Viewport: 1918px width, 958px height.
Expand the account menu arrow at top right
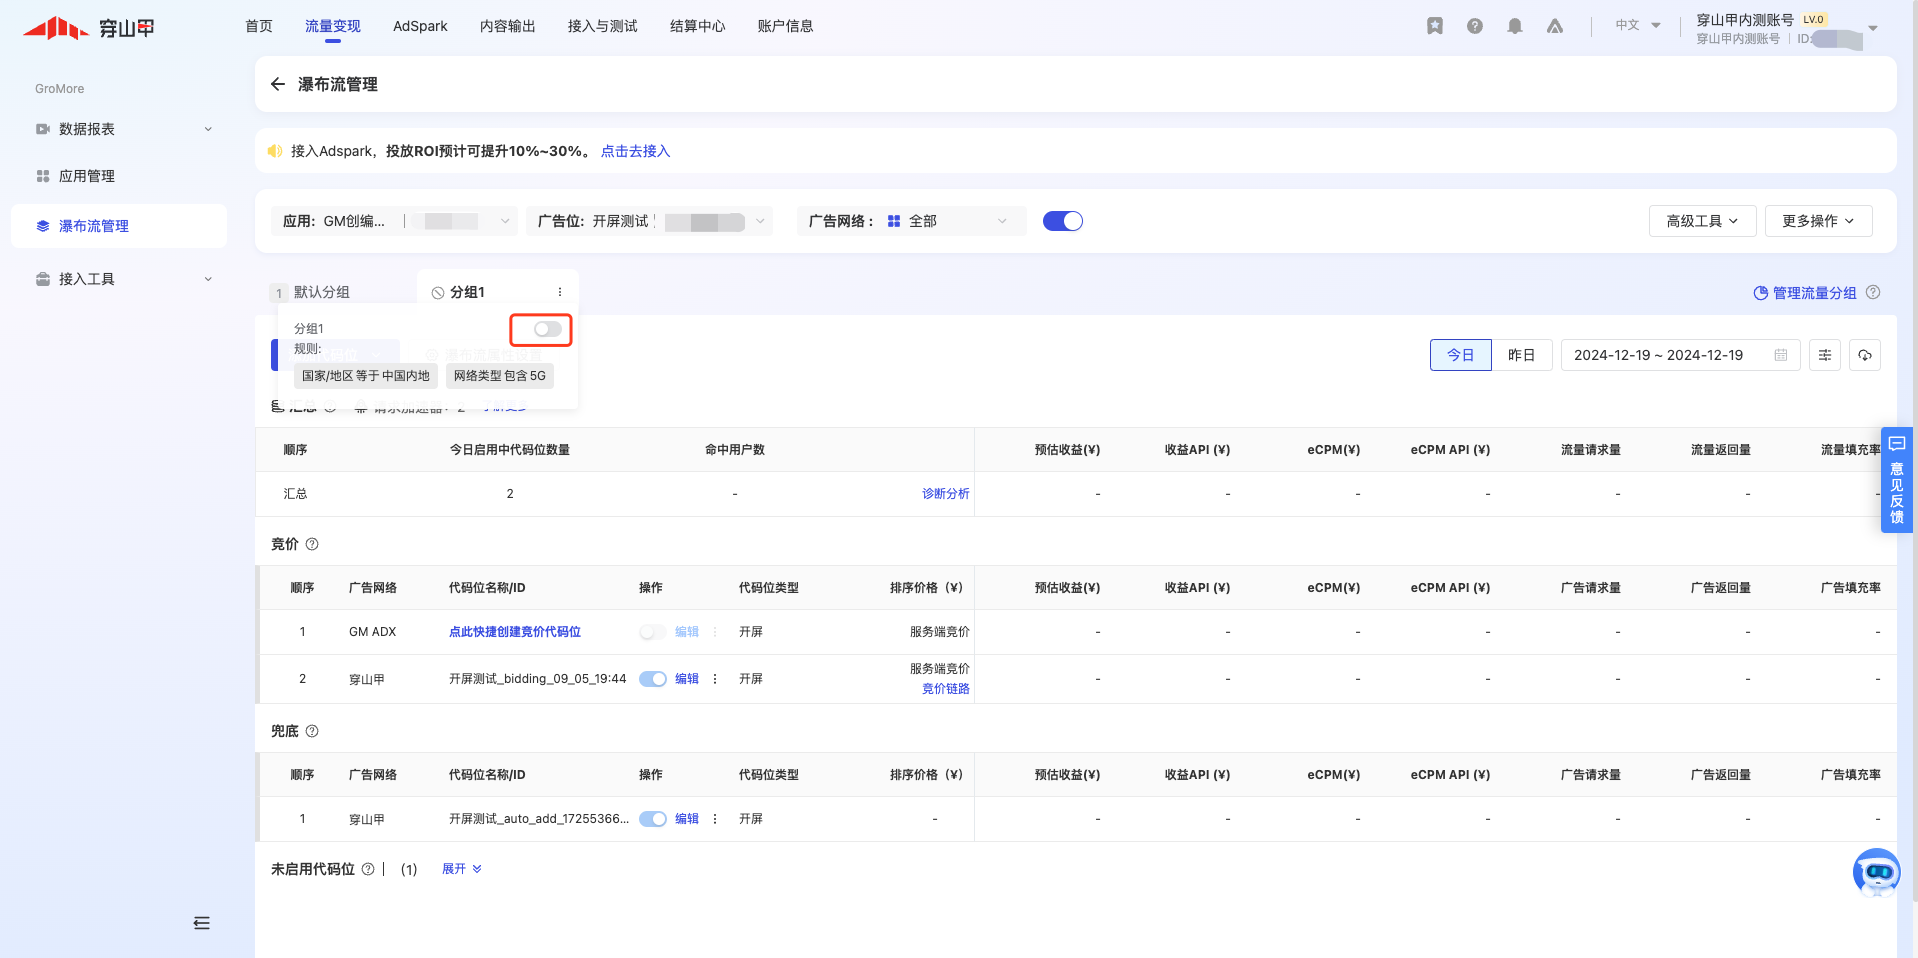tap(1873, 28)
